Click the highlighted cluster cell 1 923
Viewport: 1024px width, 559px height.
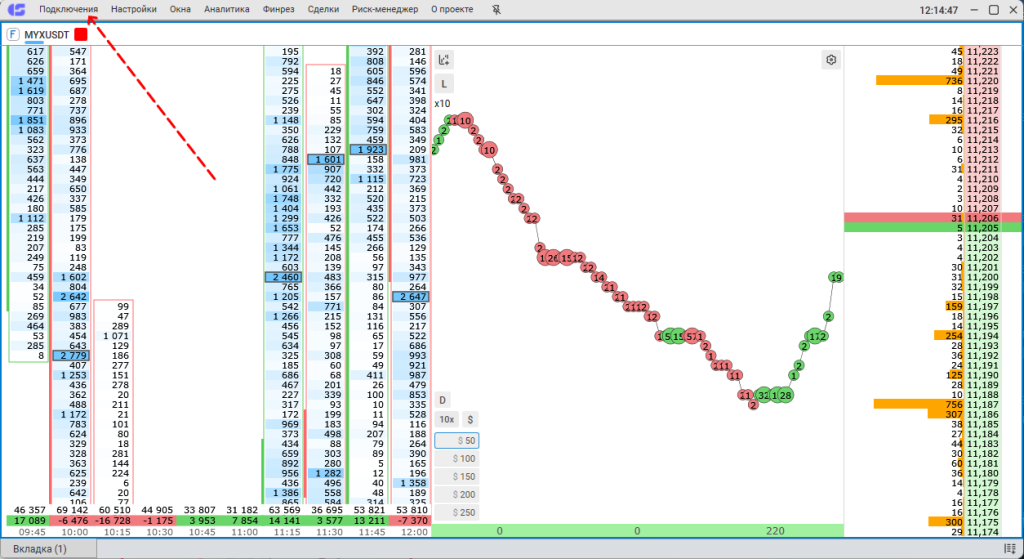(x=368, y=150)
